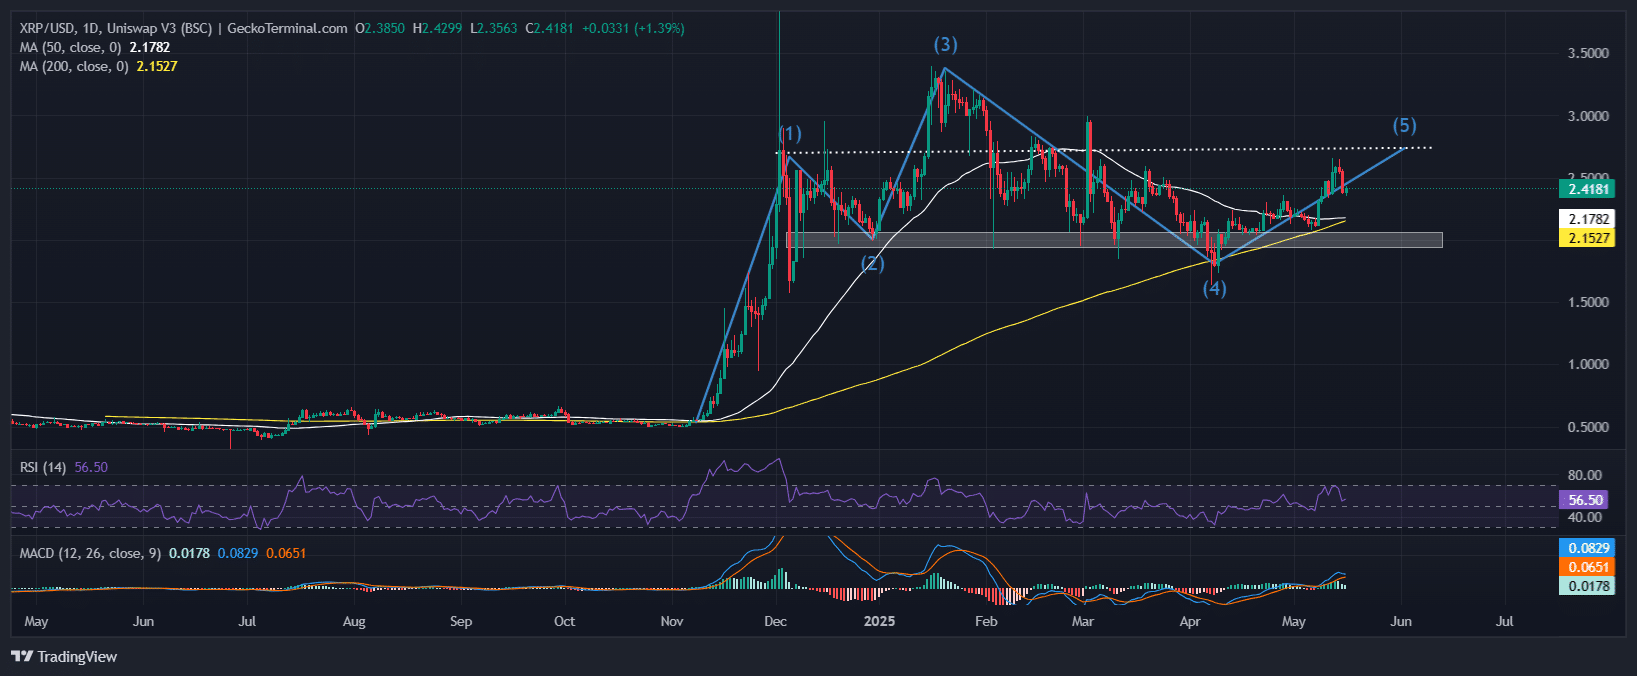Click the 0.0178 histogram axis tag
This screenshot has width=1637, height=676.
click(x=1587, y=586)
